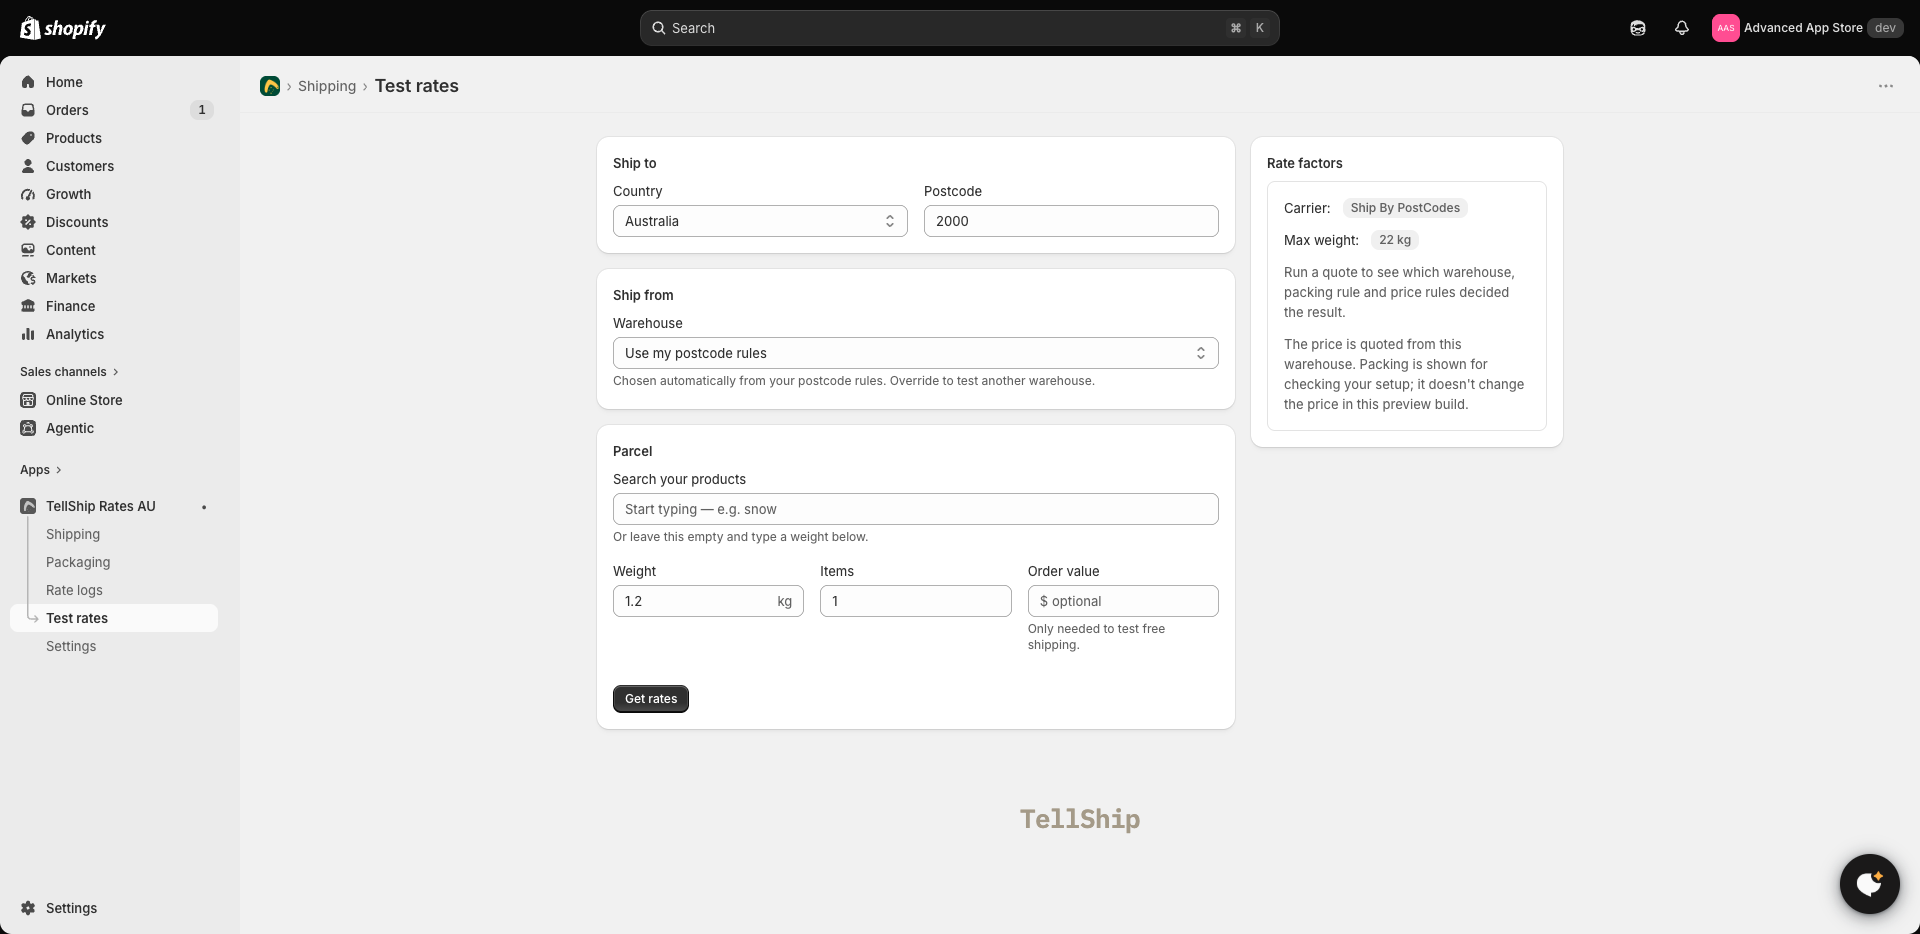Expand the Sales channels section

click(69, 372)
